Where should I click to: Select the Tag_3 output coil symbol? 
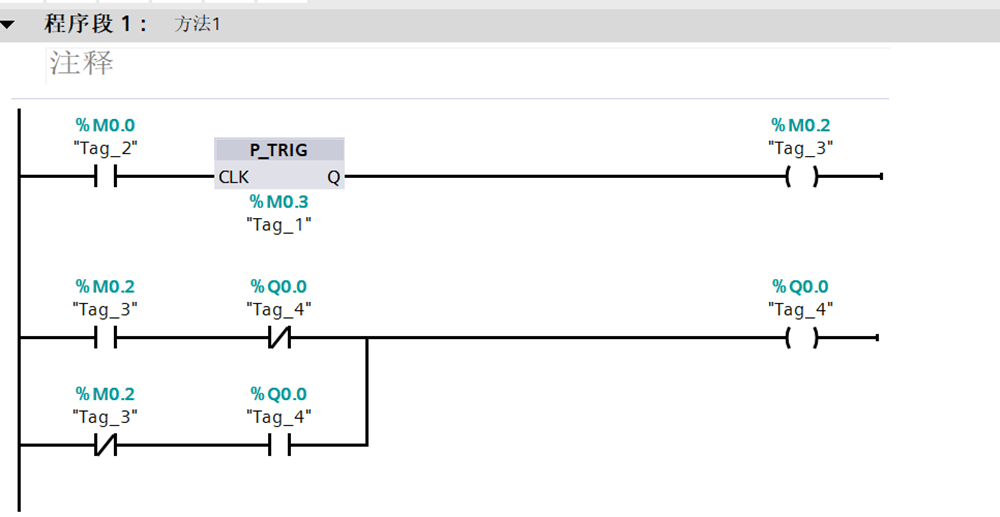[801, 178]
